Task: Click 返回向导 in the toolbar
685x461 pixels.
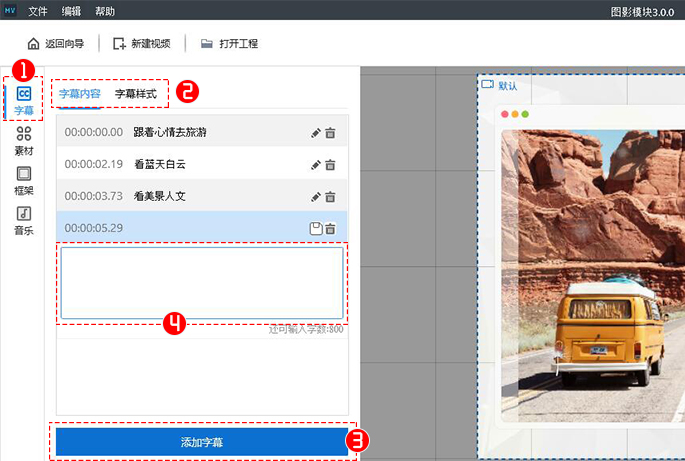Action: [56, 44]
